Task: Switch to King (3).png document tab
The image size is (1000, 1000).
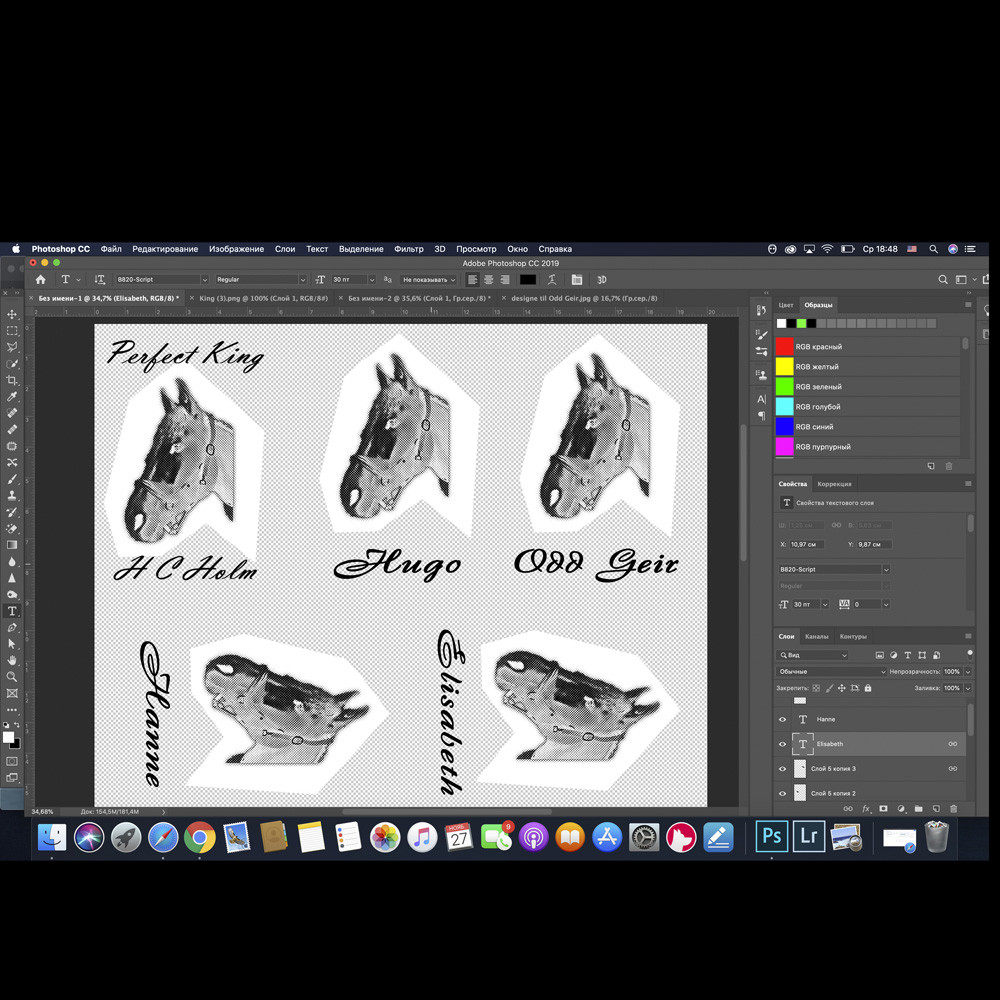Action: [263, 298]
